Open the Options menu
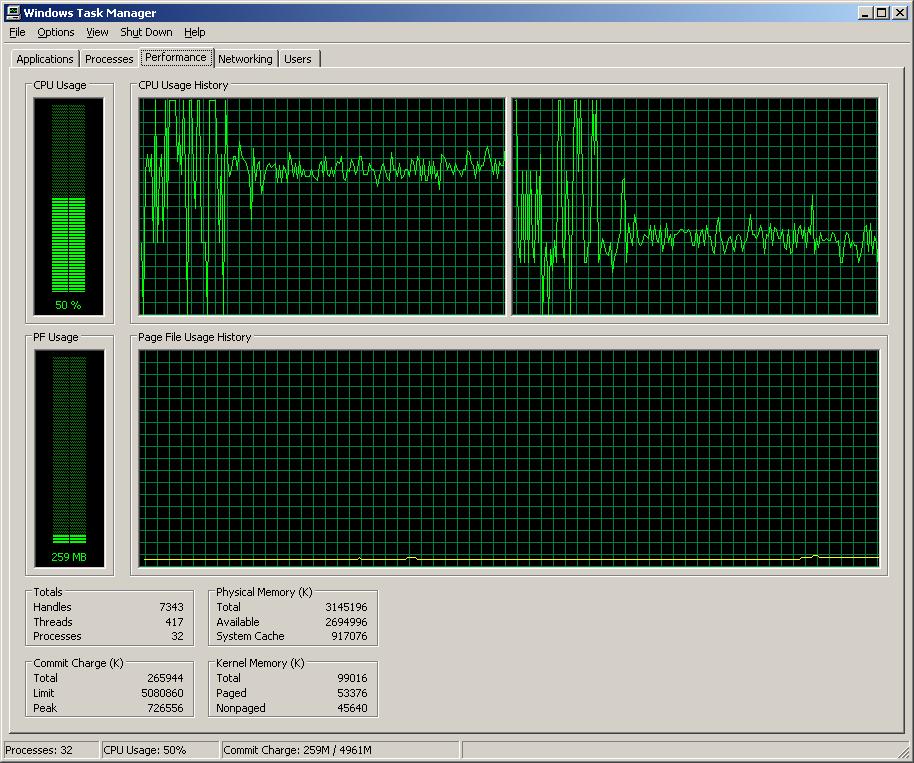914x763 pixels. pos(55,32)
